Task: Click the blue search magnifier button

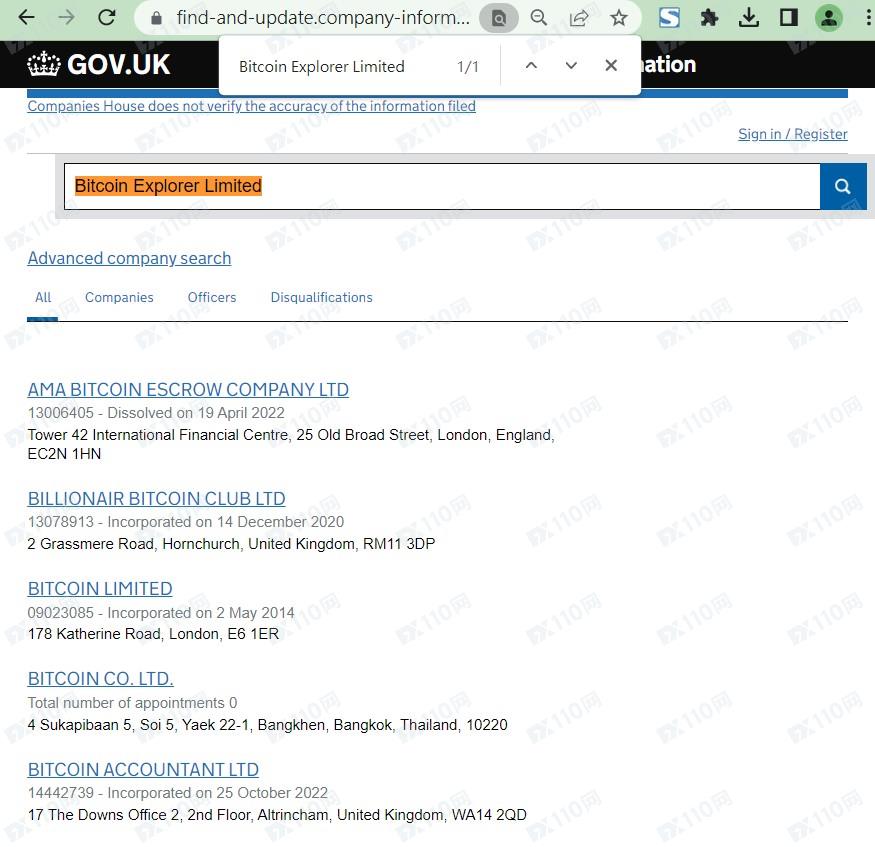Action: (x=842, y=186)
